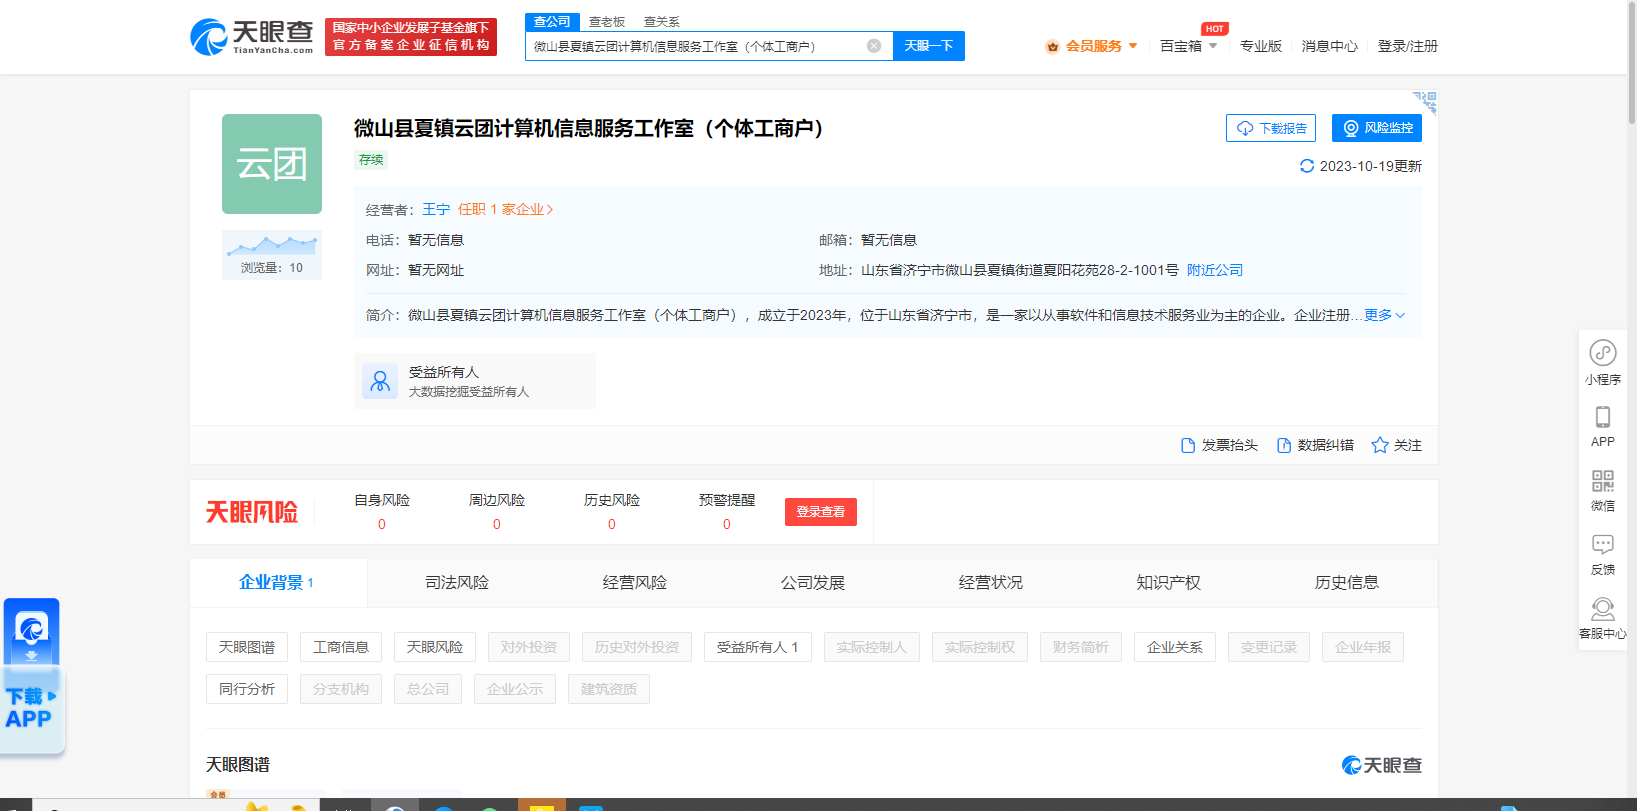Open the 百宝箱 dropdown menu

click(x=1189, y=46)
